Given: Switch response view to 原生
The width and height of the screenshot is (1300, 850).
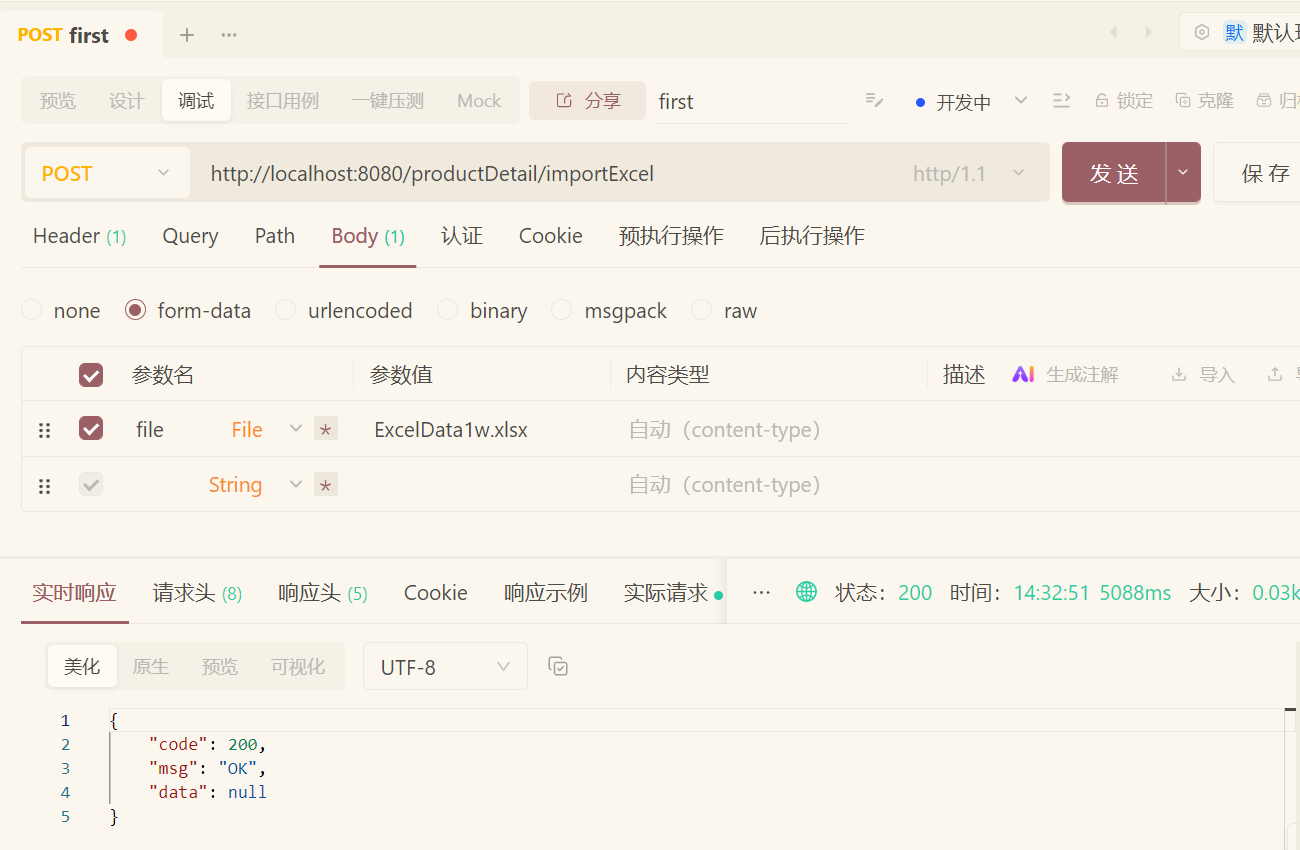Looking at the screenshot, I should coord(151,666).
